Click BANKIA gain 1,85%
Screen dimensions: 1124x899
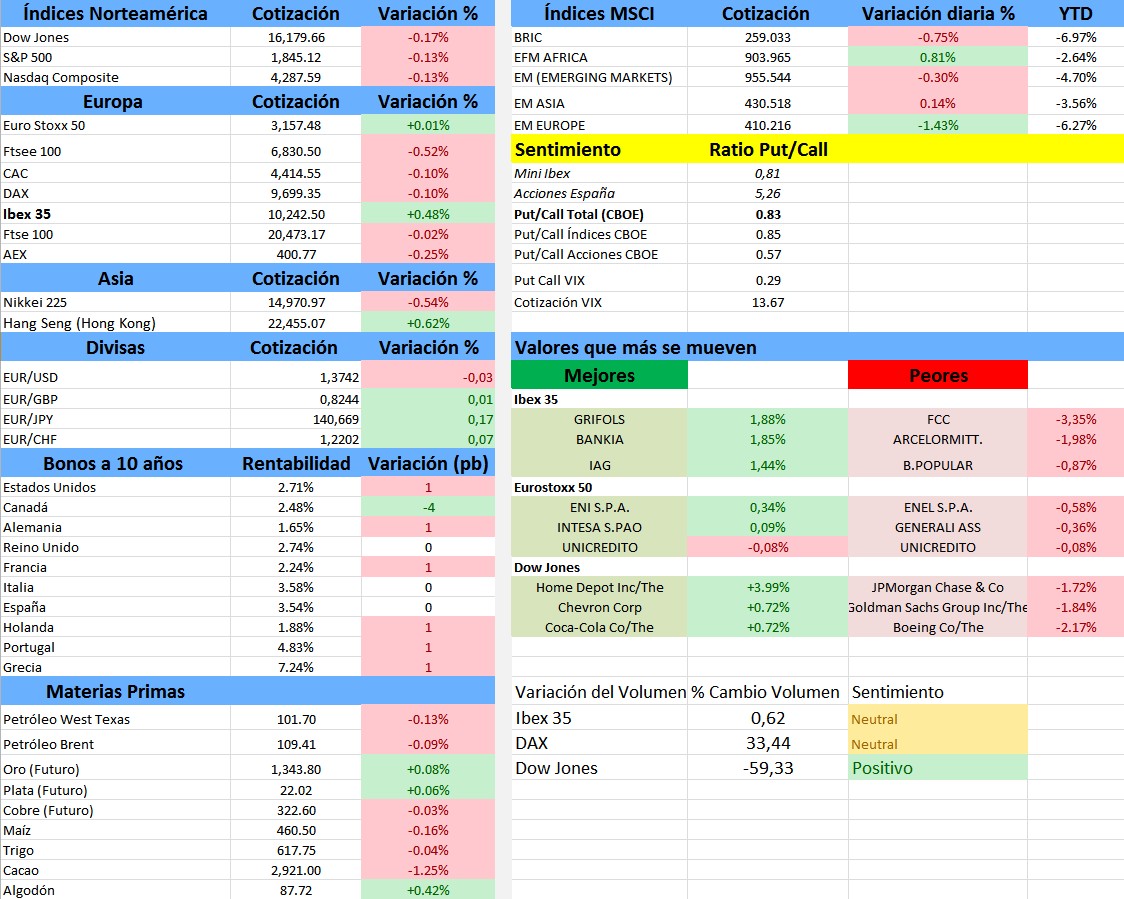point(768,439)
